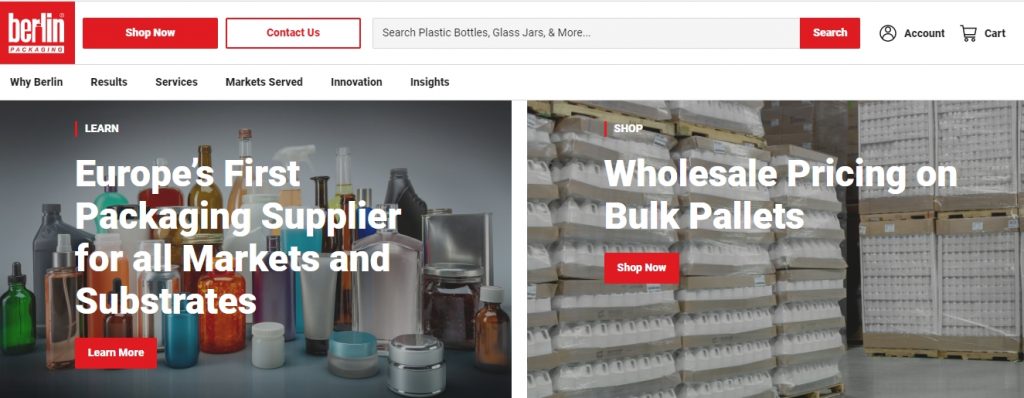1024x398 pixels.
Task: Open the Account user icon
Action: coord(888,33)
